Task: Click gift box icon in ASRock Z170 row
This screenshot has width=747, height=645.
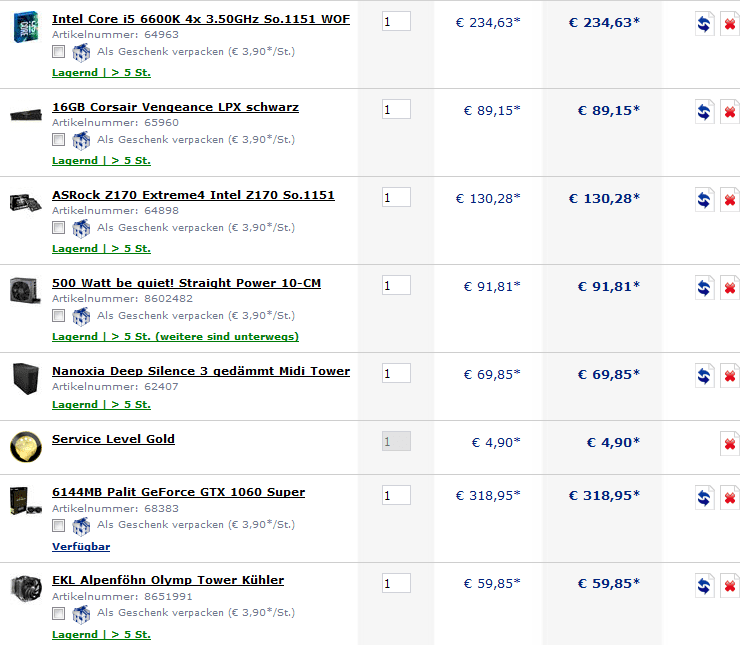Action: pos(81,228)
